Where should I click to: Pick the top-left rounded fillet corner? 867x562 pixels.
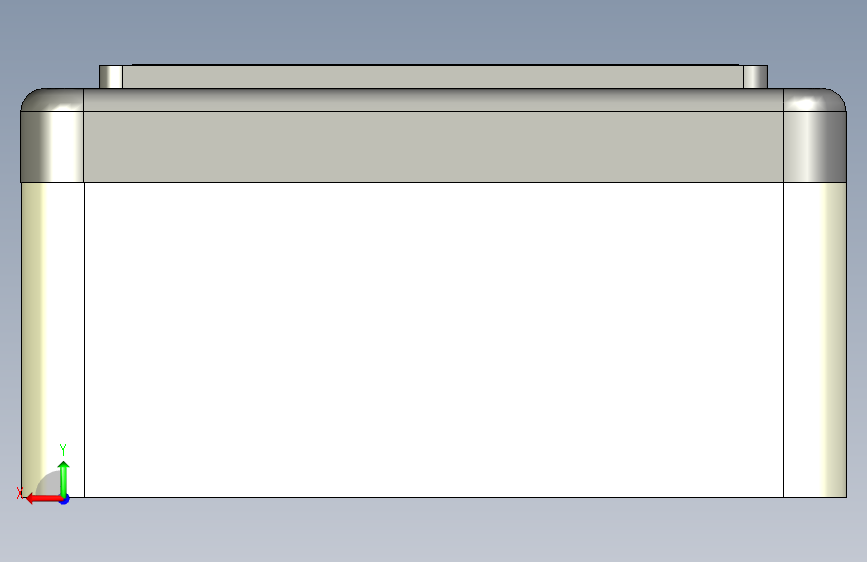coord(53,100)
